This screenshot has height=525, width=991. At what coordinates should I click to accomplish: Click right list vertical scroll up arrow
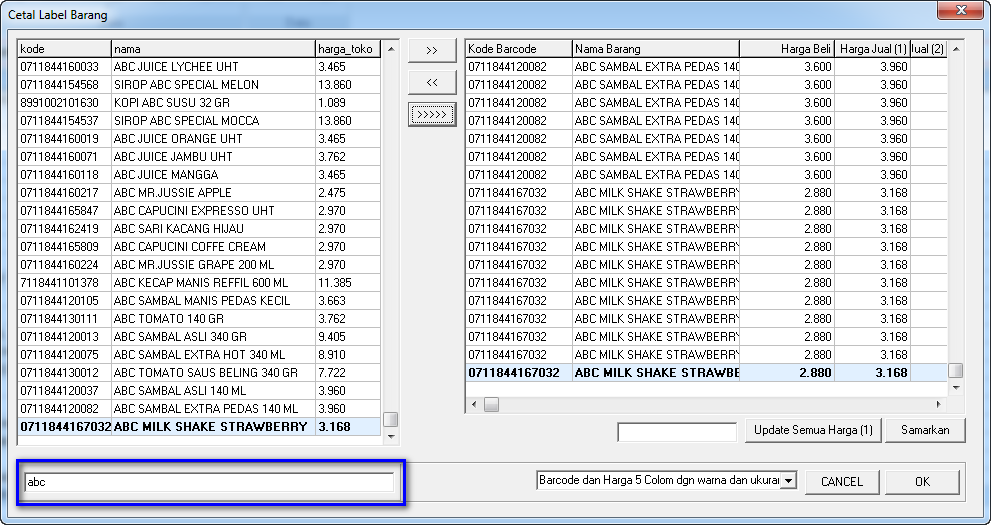956,49
